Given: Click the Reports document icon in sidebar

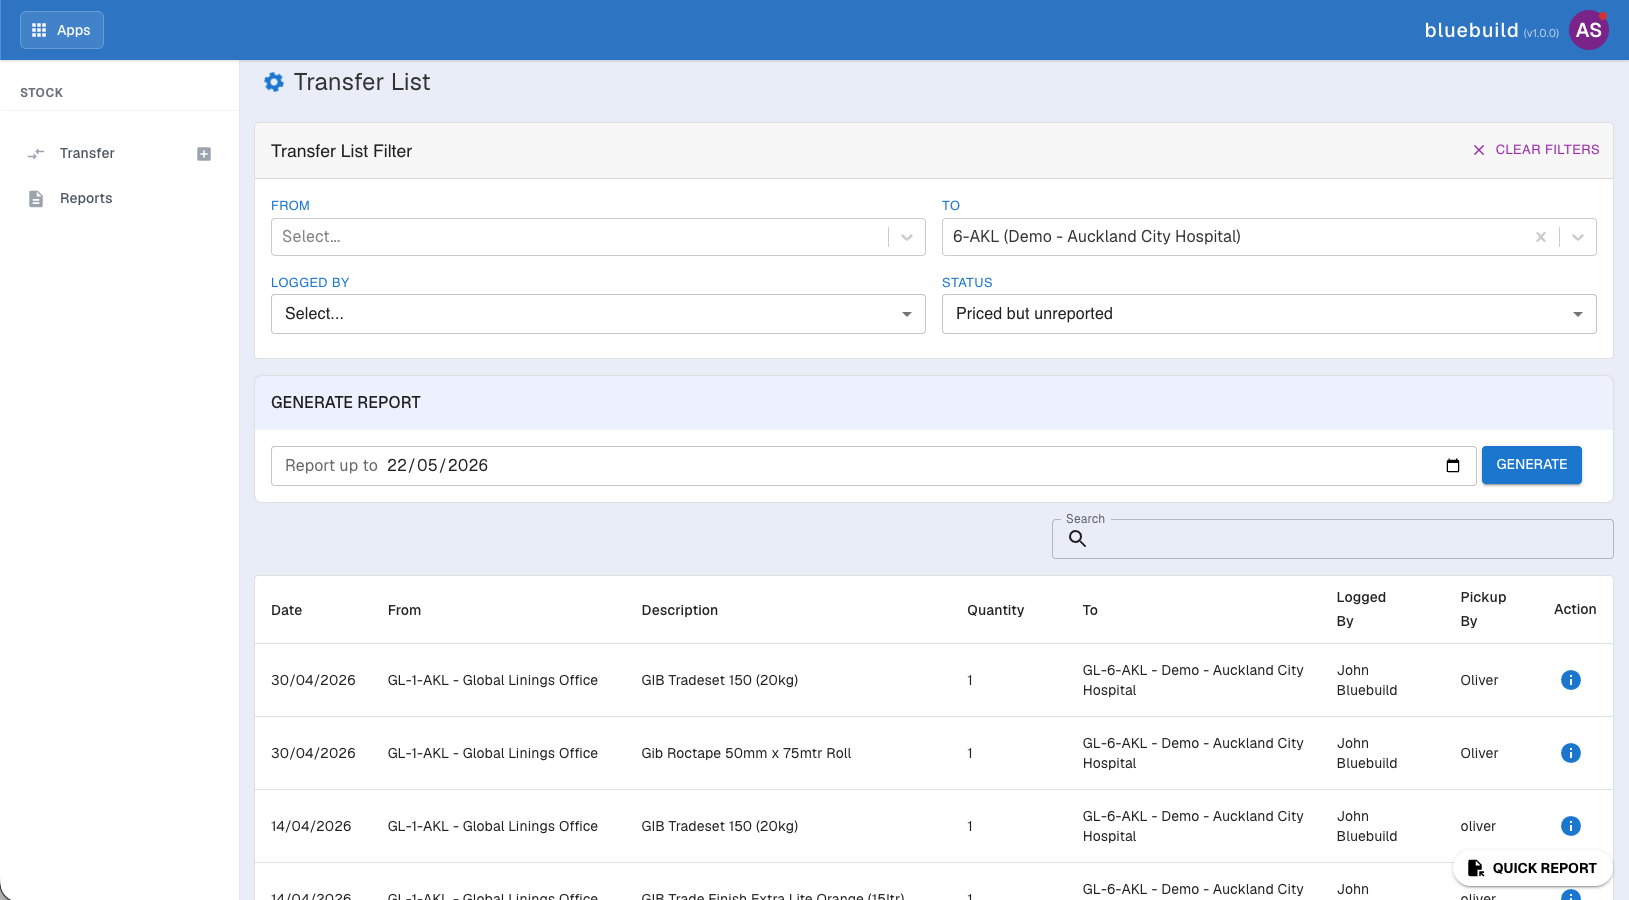Looking at the screenshot, I should [x=36, y=199].
